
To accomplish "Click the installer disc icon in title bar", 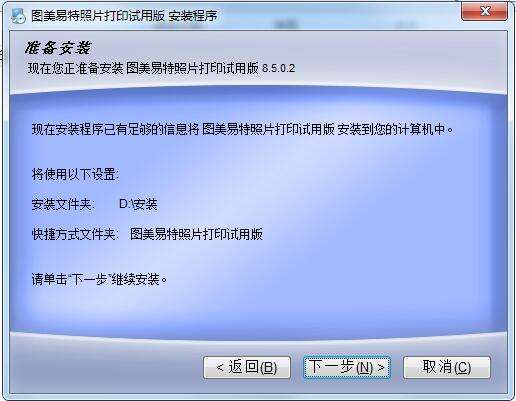I will (x=18, y=16).
